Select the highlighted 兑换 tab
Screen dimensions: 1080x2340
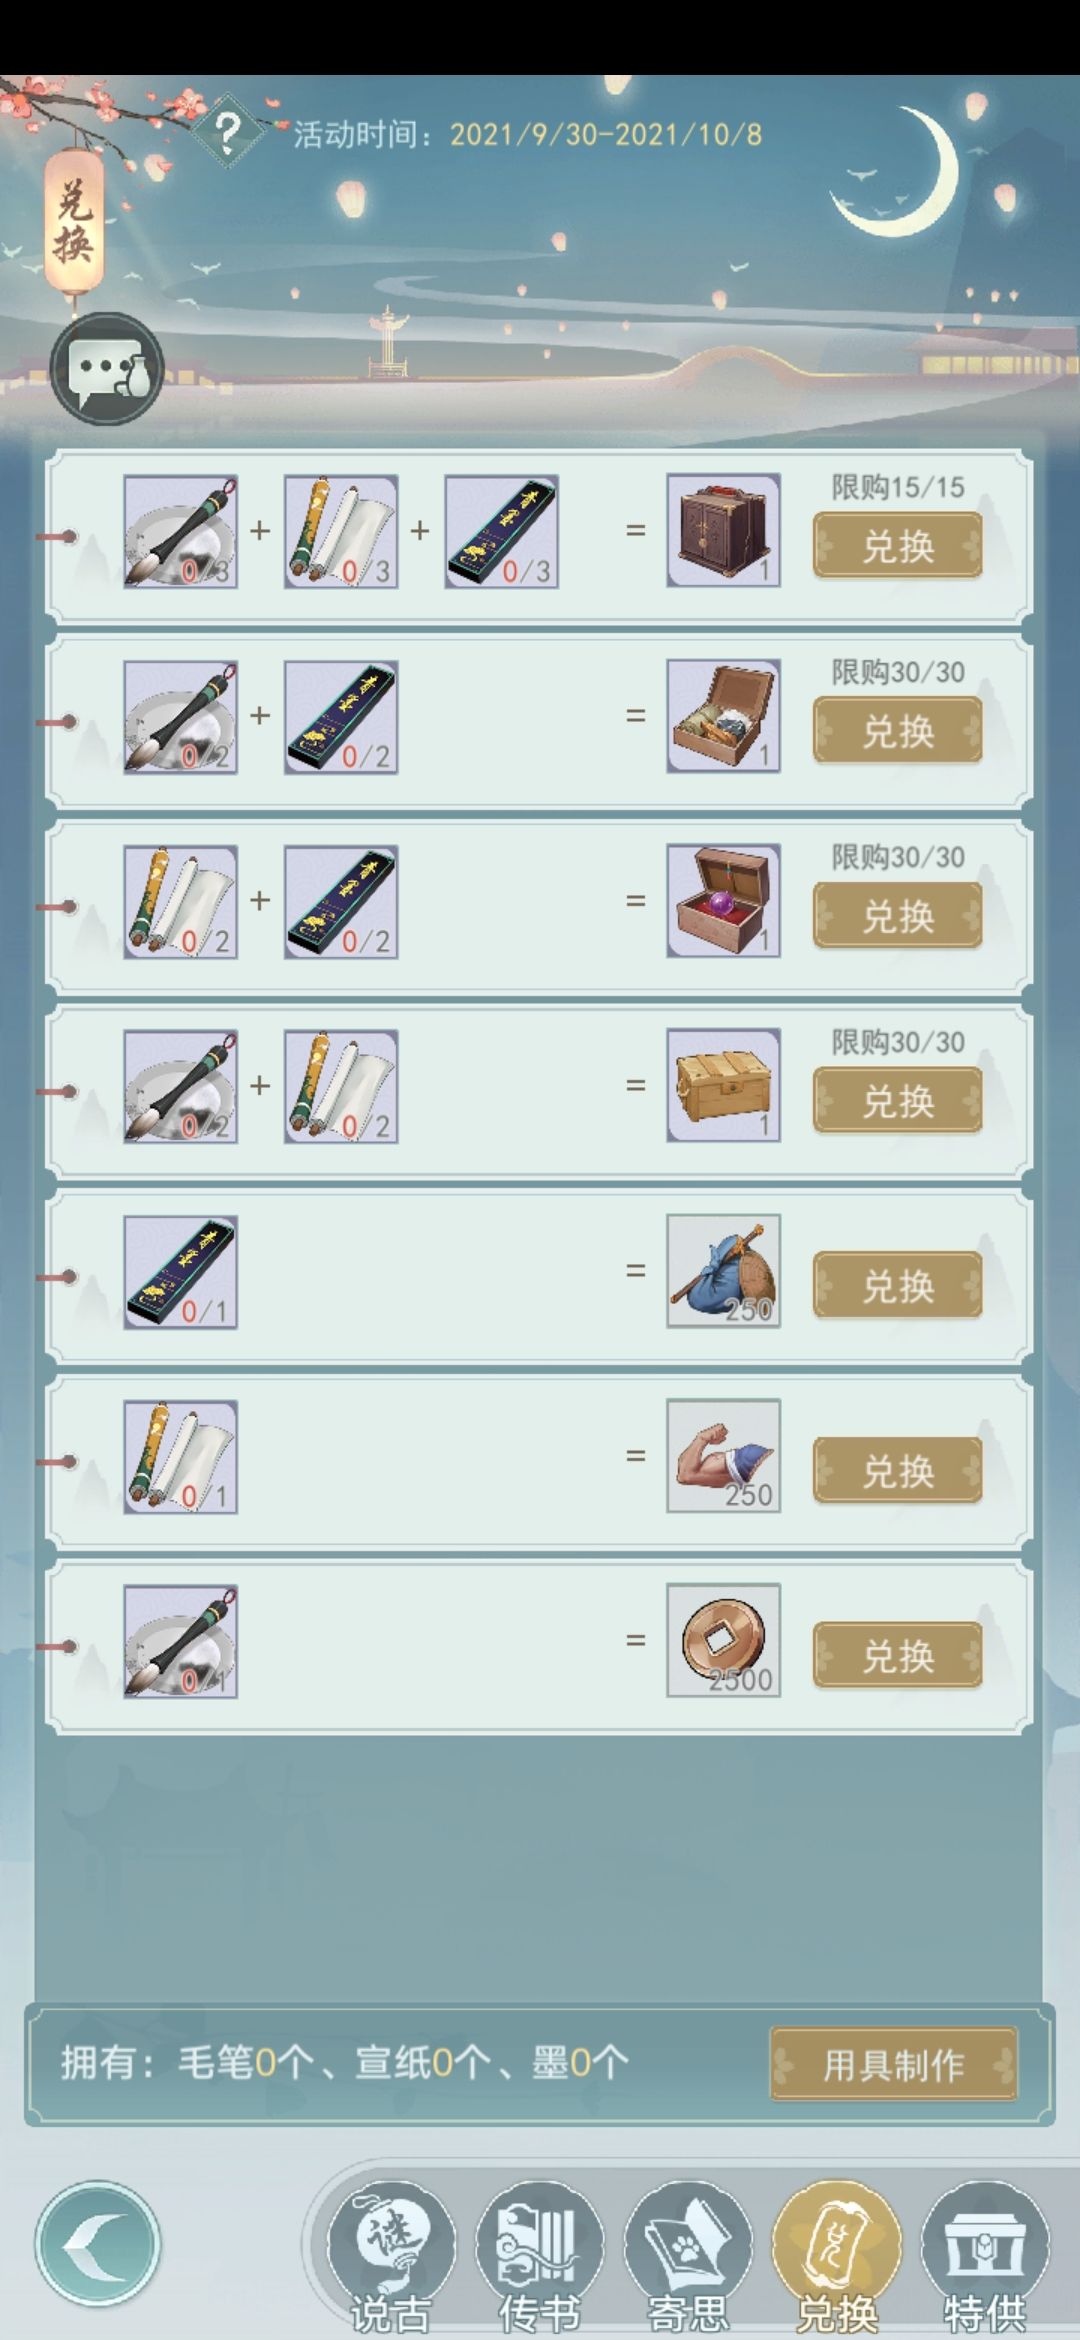coord(837,2255)
